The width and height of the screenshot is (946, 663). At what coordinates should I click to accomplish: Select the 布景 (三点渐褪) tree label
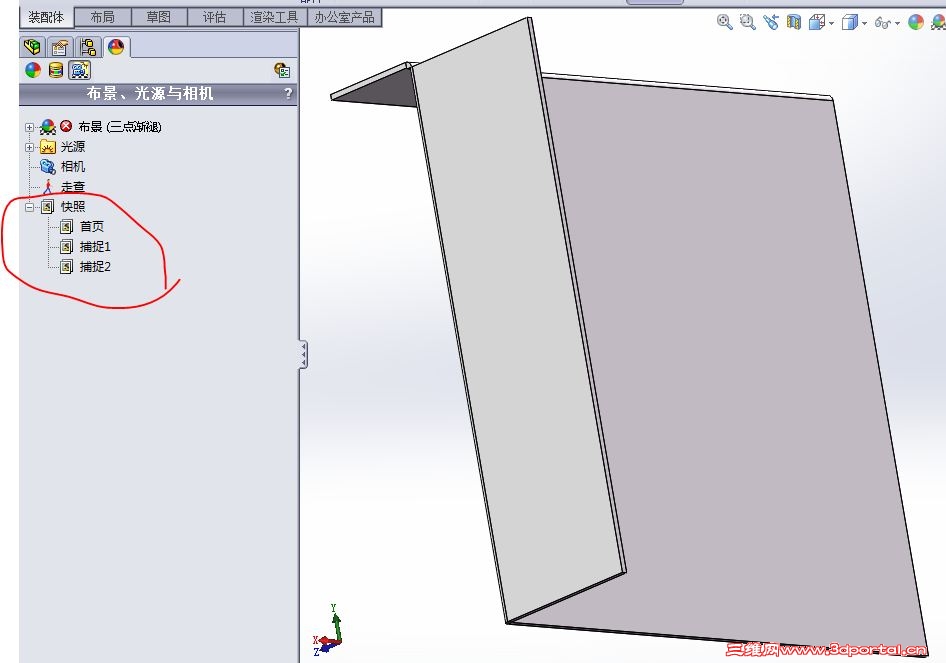pos(120,127)
